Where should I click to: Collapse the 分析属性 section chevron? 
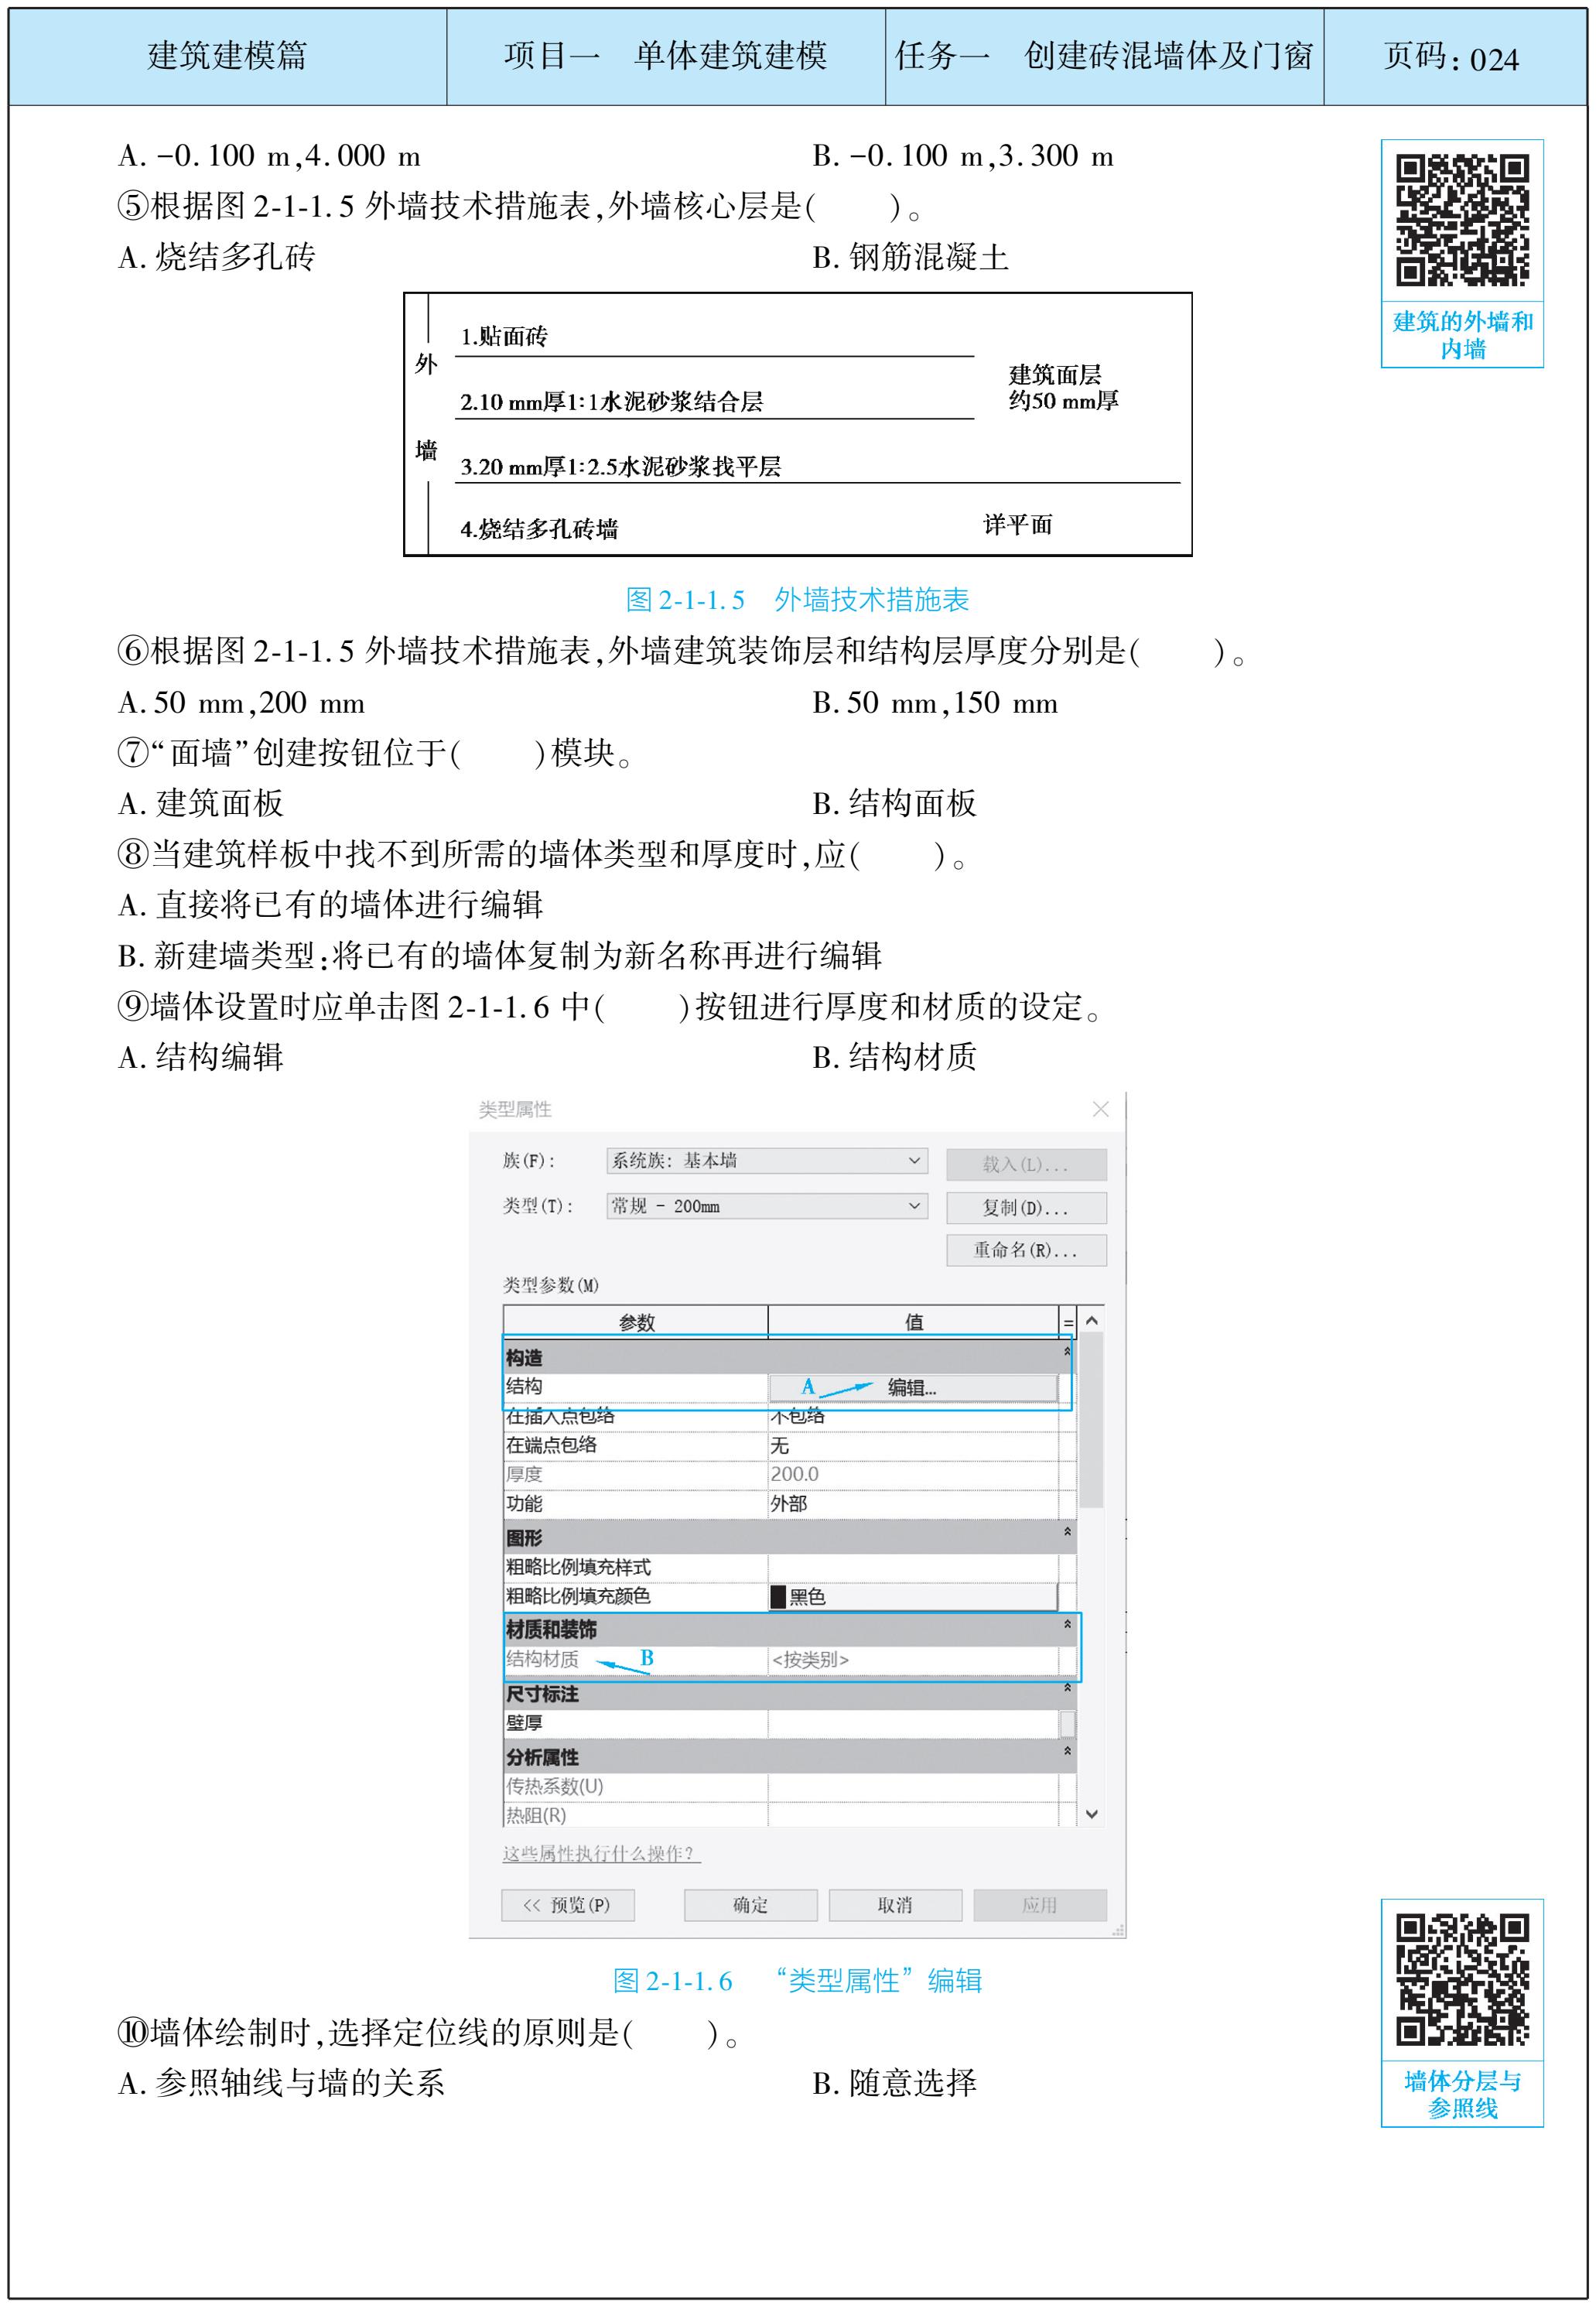(x=1067, y=1751)
